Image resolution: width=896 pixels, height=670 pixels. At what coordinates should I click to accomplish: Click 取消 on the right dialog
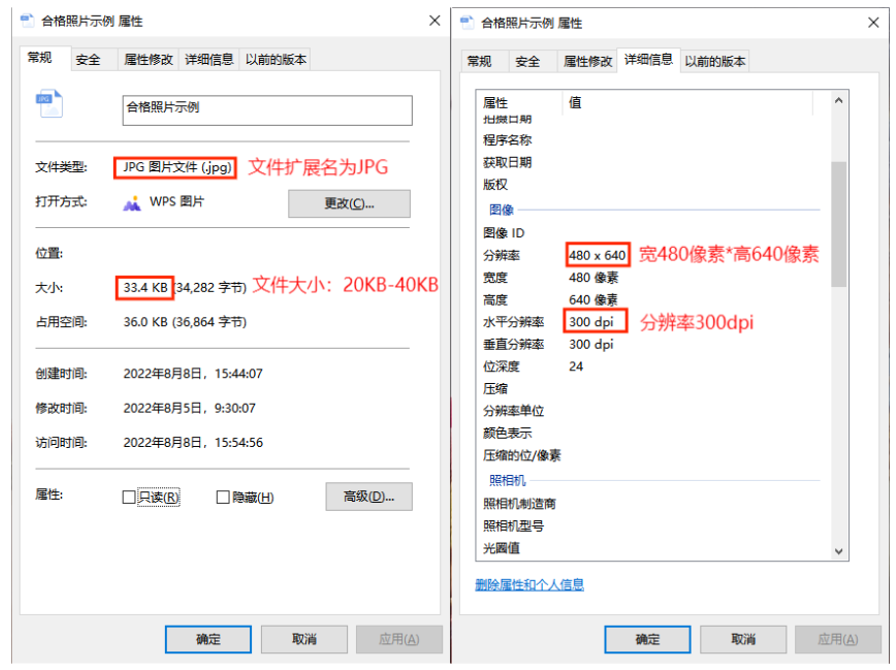[x=741, y=639]
